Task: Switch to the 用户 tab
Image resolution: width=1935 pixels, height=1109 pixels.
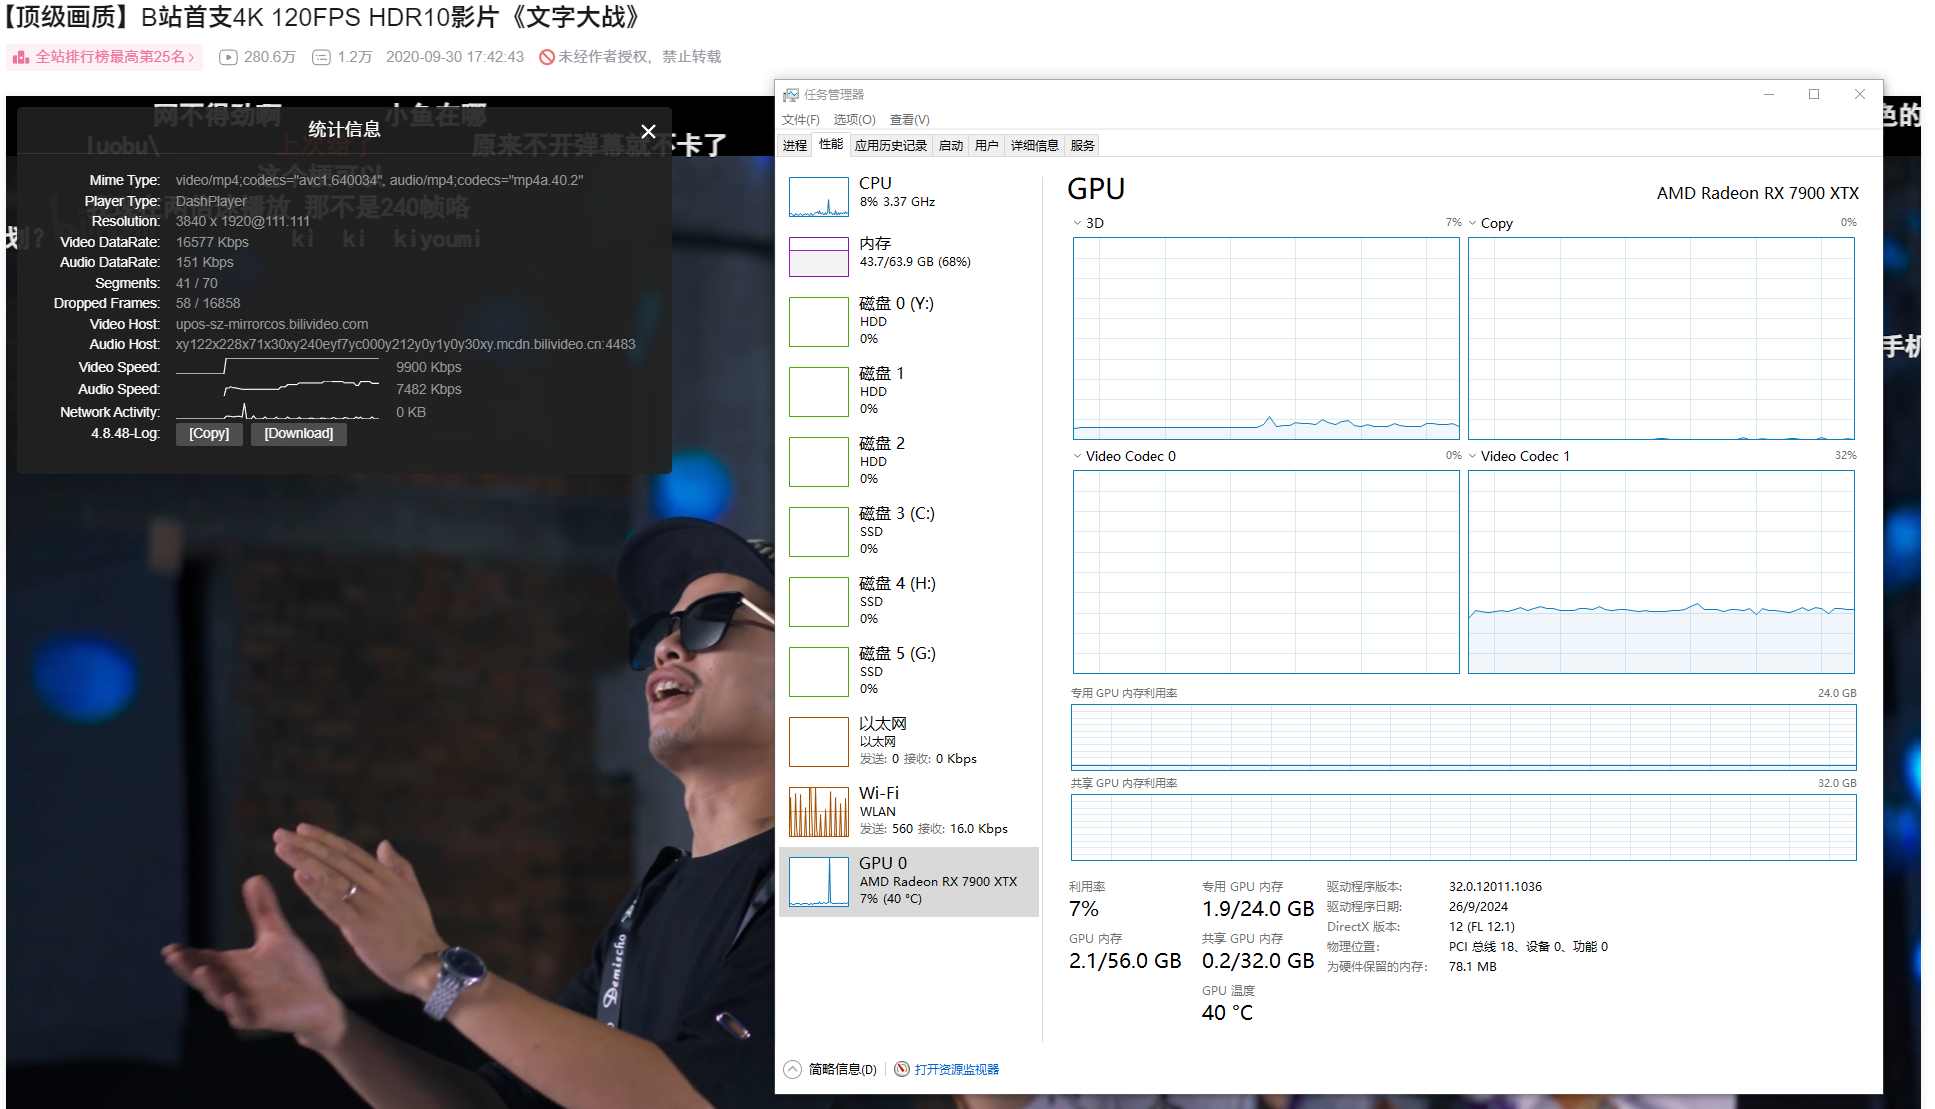Action: [987, 146]
